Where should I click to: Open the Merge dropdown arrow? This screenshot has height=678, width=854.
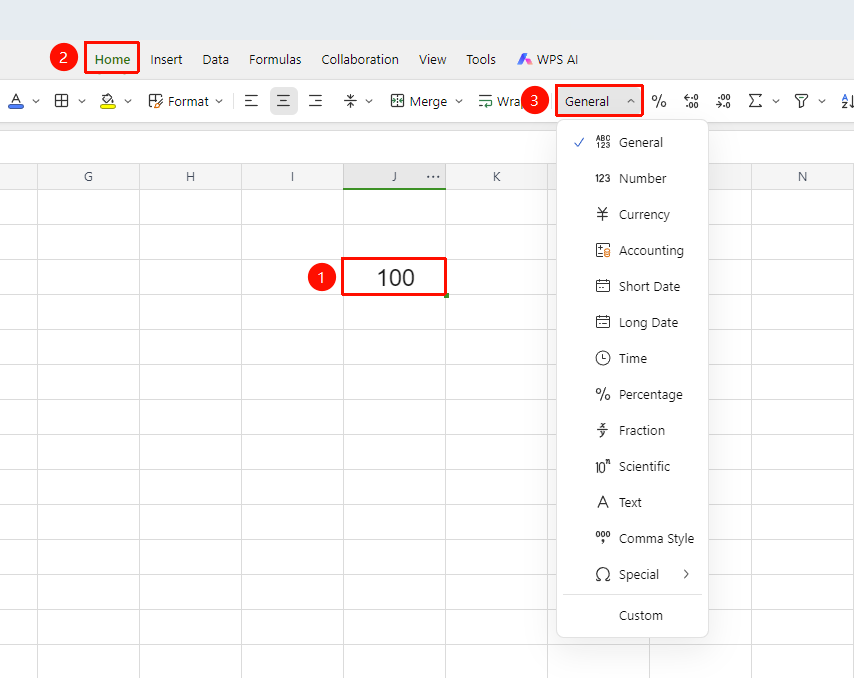tap(459, 101)
